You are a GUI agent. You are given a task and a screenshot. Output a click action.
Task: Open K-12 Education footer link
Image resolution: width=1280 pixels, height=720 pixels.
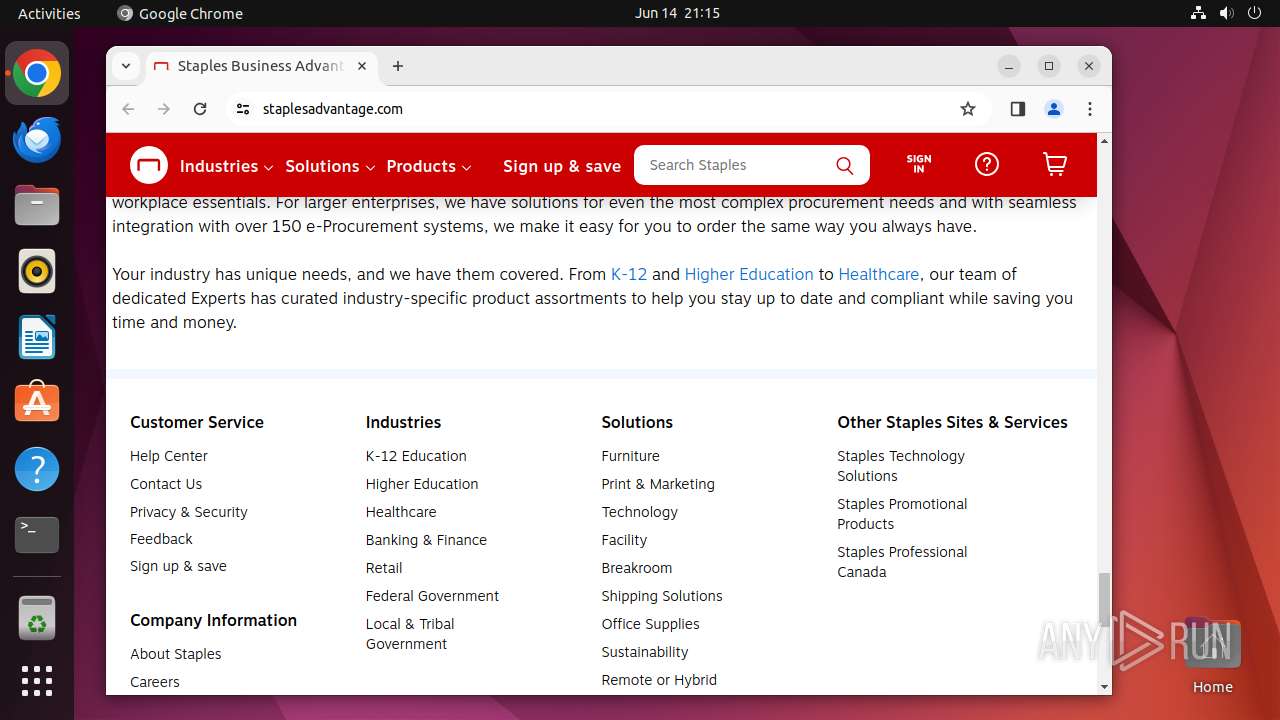coord(416,456)
